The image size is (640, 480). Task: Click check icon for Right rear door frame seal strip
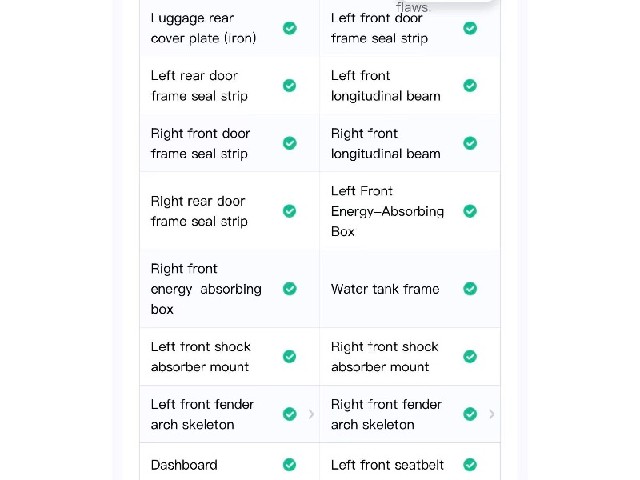point(289,211)
